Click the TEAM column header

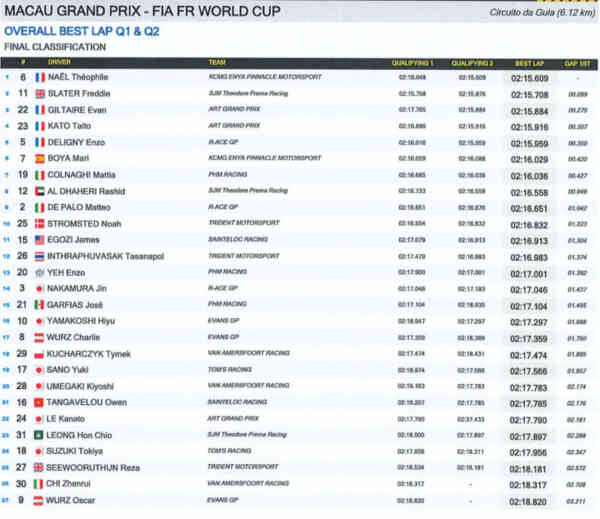tap(217, 62)
